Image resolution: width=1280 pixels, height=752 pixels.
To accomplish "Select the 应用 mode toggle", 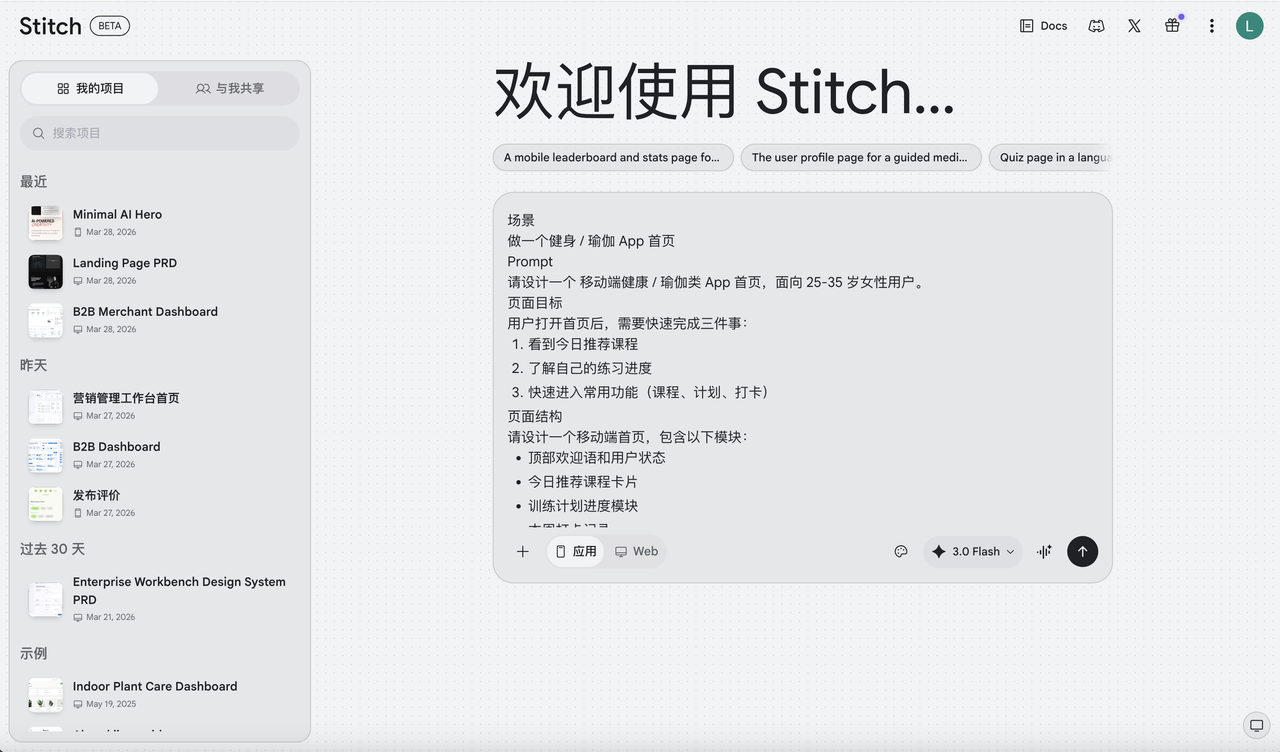I will coord(576,551).
